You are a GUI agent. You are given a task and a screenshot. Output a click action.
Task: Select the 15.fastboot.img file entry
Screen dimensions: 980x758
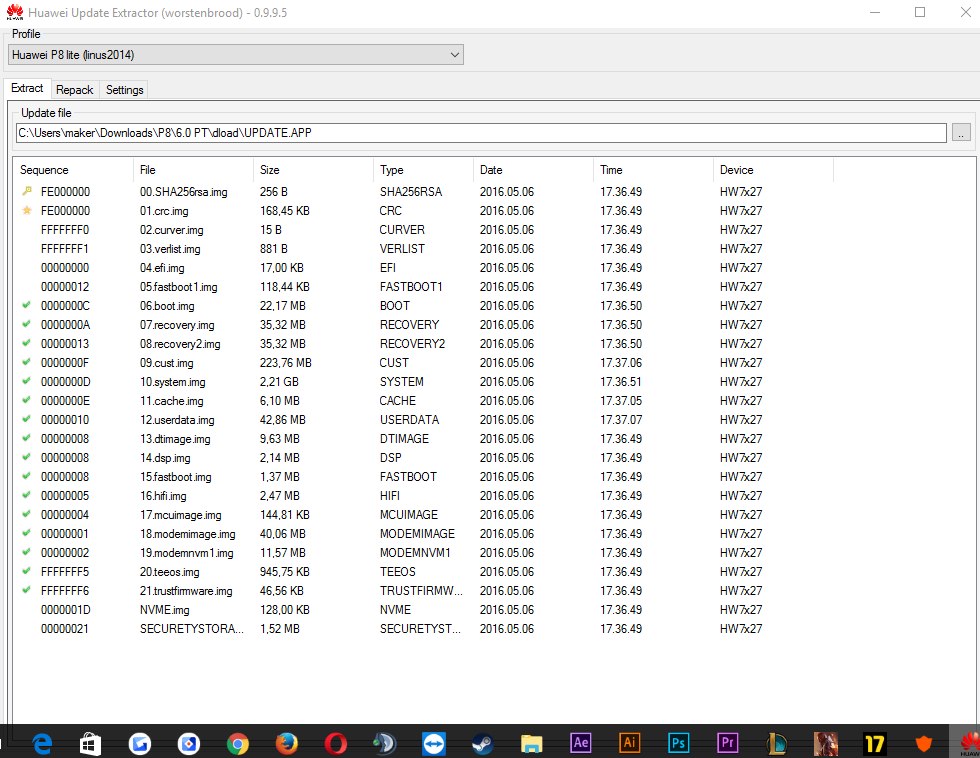[x=176, y=477]
